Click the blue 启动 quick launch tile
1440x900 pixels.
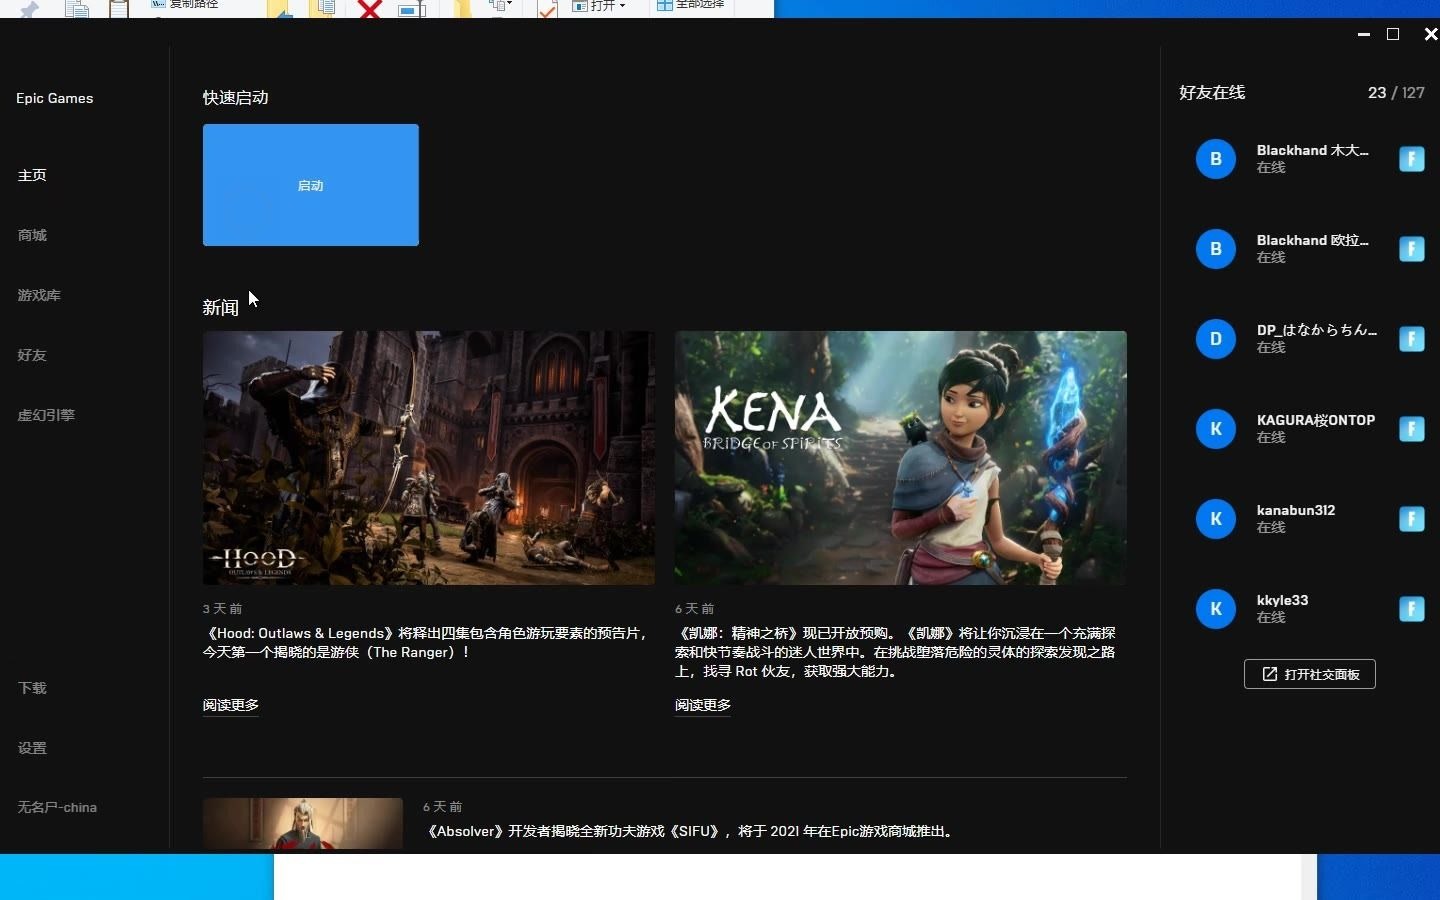(311, 185)
